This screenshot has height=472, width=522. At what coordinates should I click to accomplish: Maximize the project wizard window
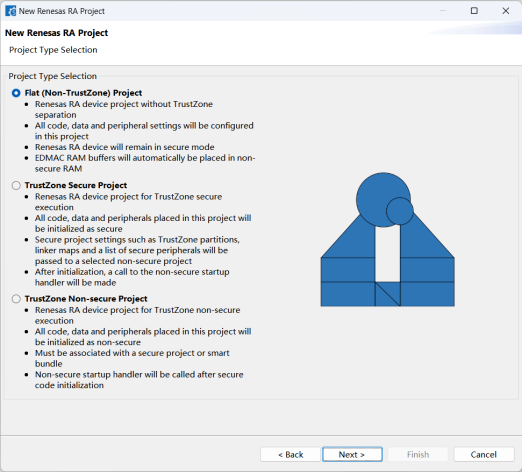pyautogui.click(x=474, y=11)
